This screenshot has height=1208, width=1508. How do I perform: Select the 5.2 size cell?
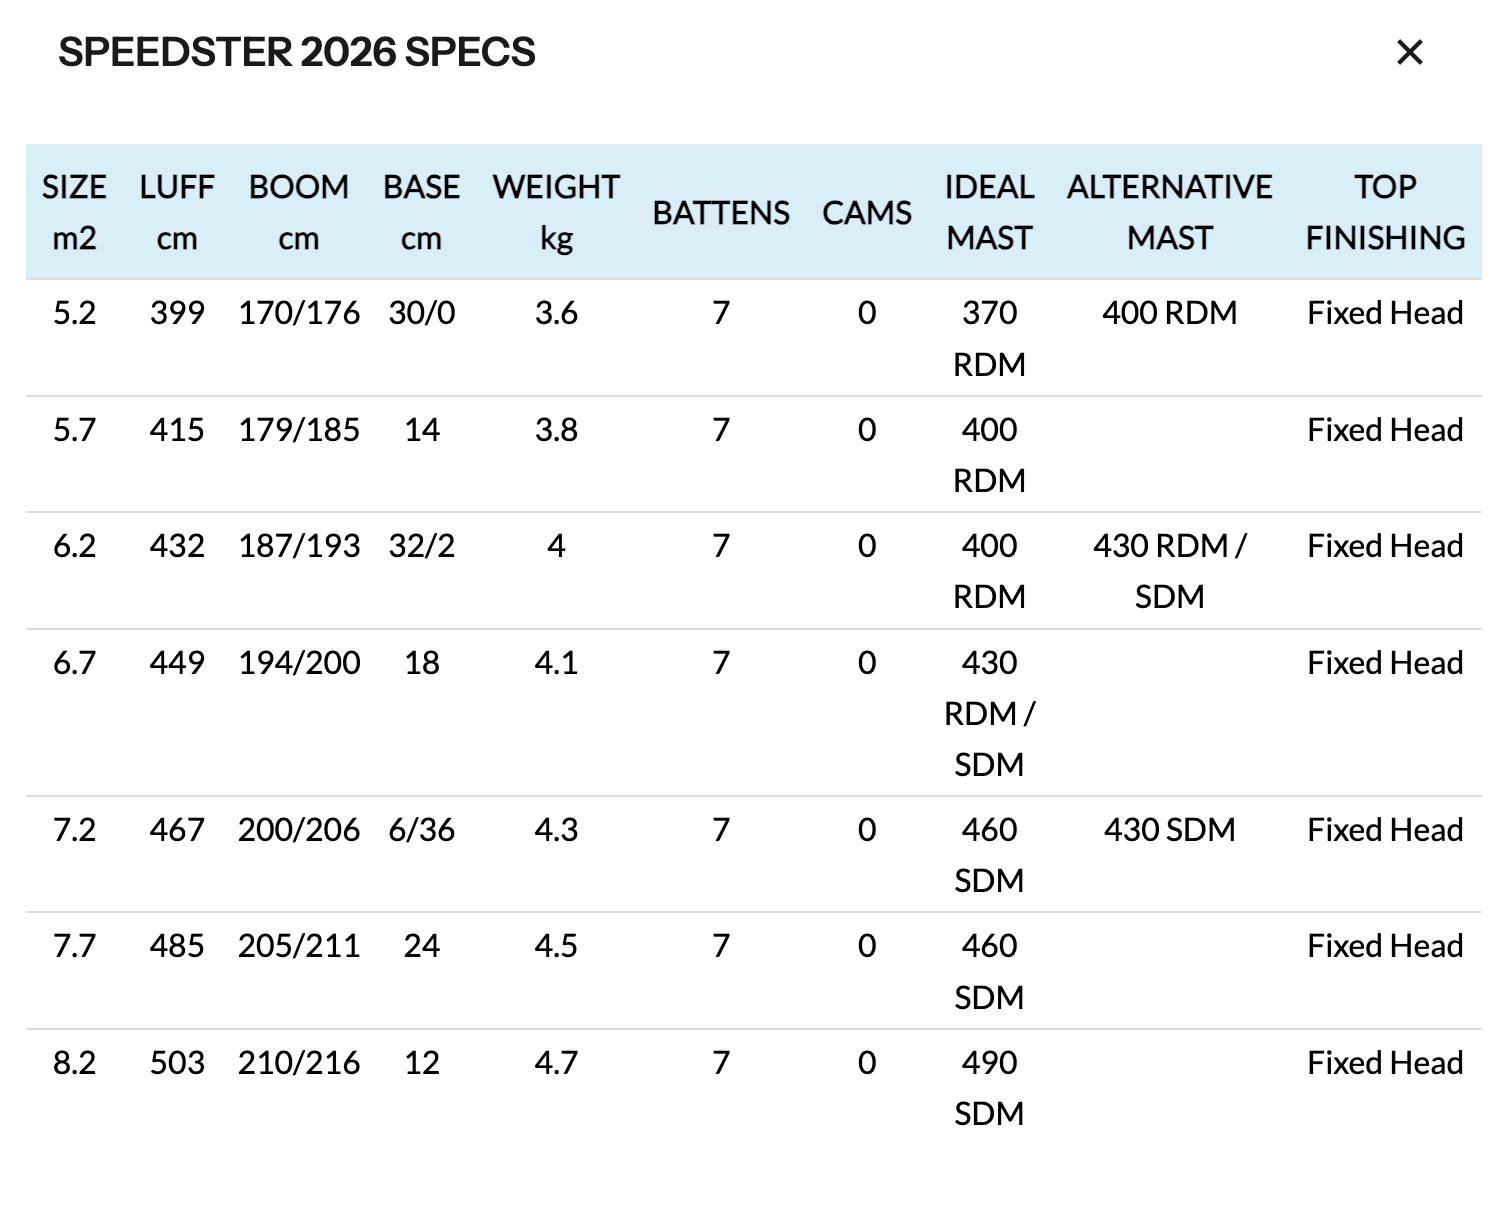click(x=74, y=313)
